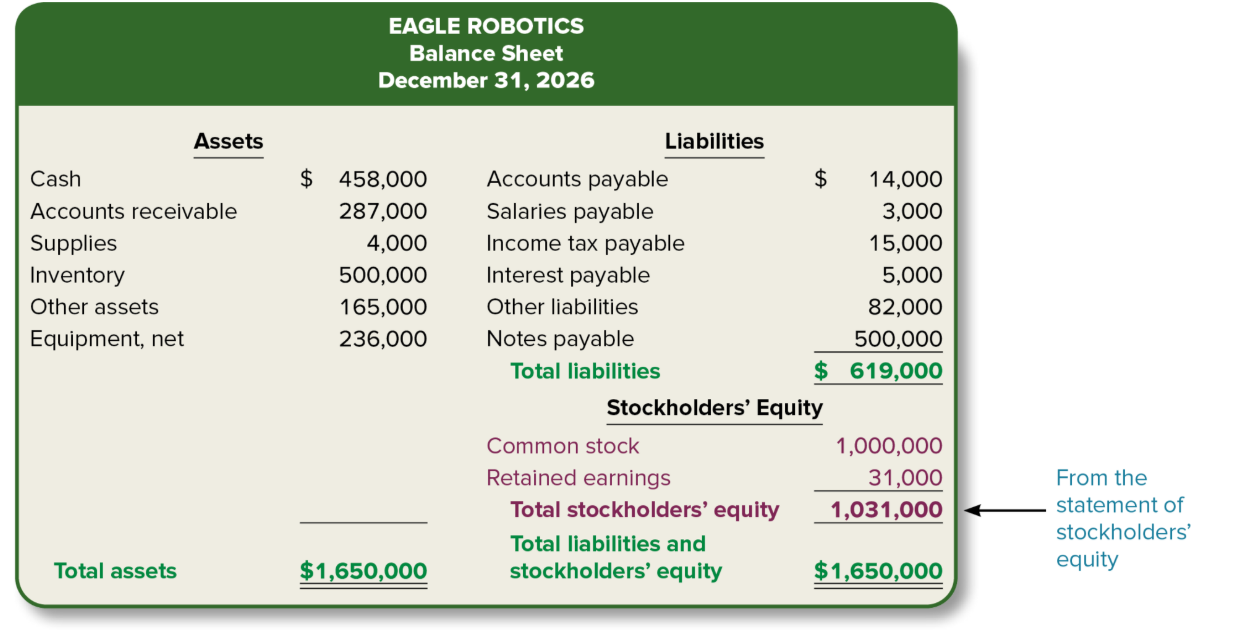Select the Accounts receivable label
Screen dimensions: 1252x635
pyautogui.click(x=134, y=211)
